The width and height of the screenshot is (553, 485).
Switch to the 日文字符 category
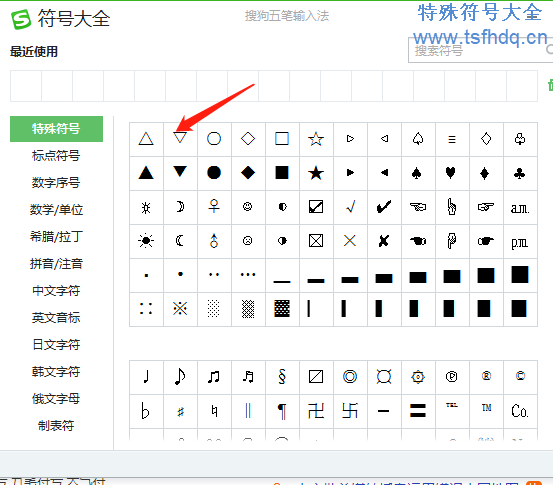[x=56, y=345]
